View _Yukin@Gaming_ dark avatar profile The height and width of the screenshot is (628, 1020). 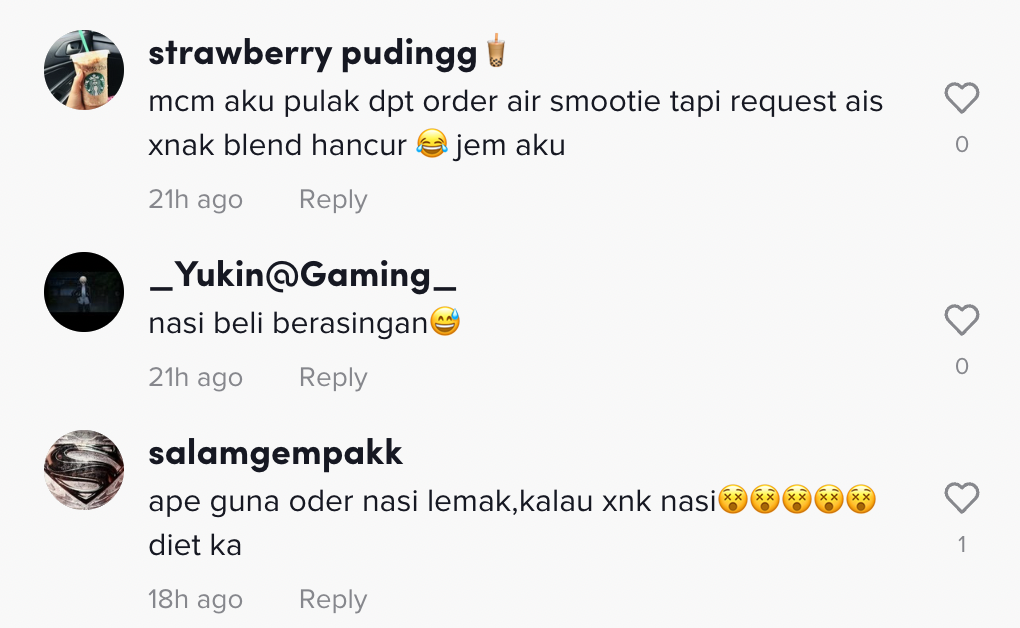pos(84,292)
